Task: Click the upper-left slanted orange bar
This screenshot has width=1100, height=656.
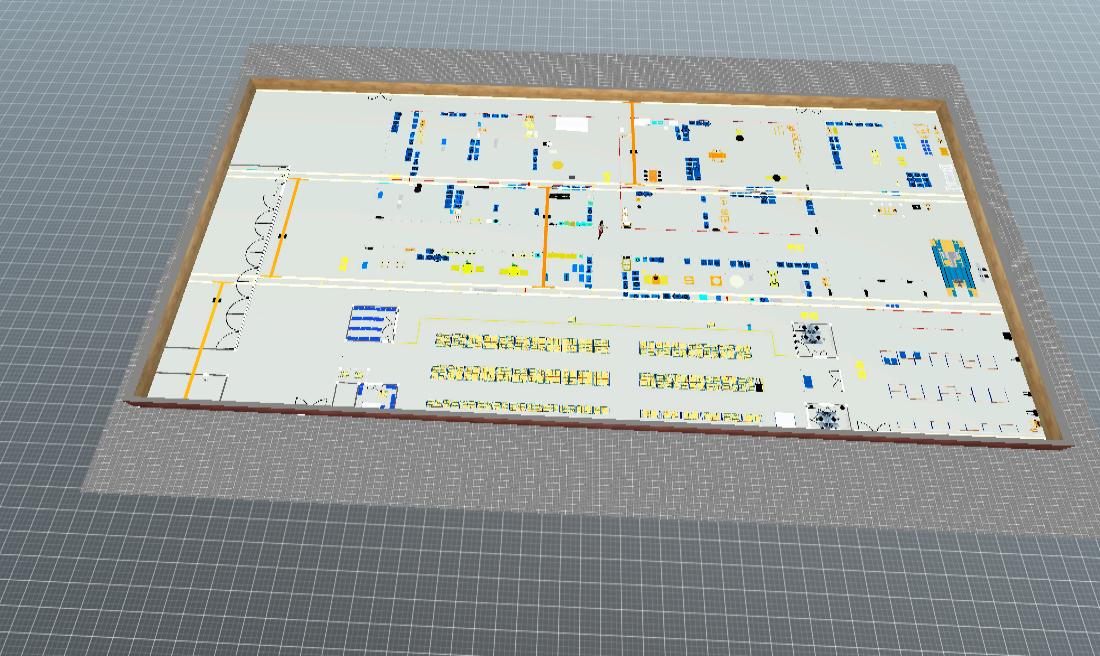Action: [283, 228]
